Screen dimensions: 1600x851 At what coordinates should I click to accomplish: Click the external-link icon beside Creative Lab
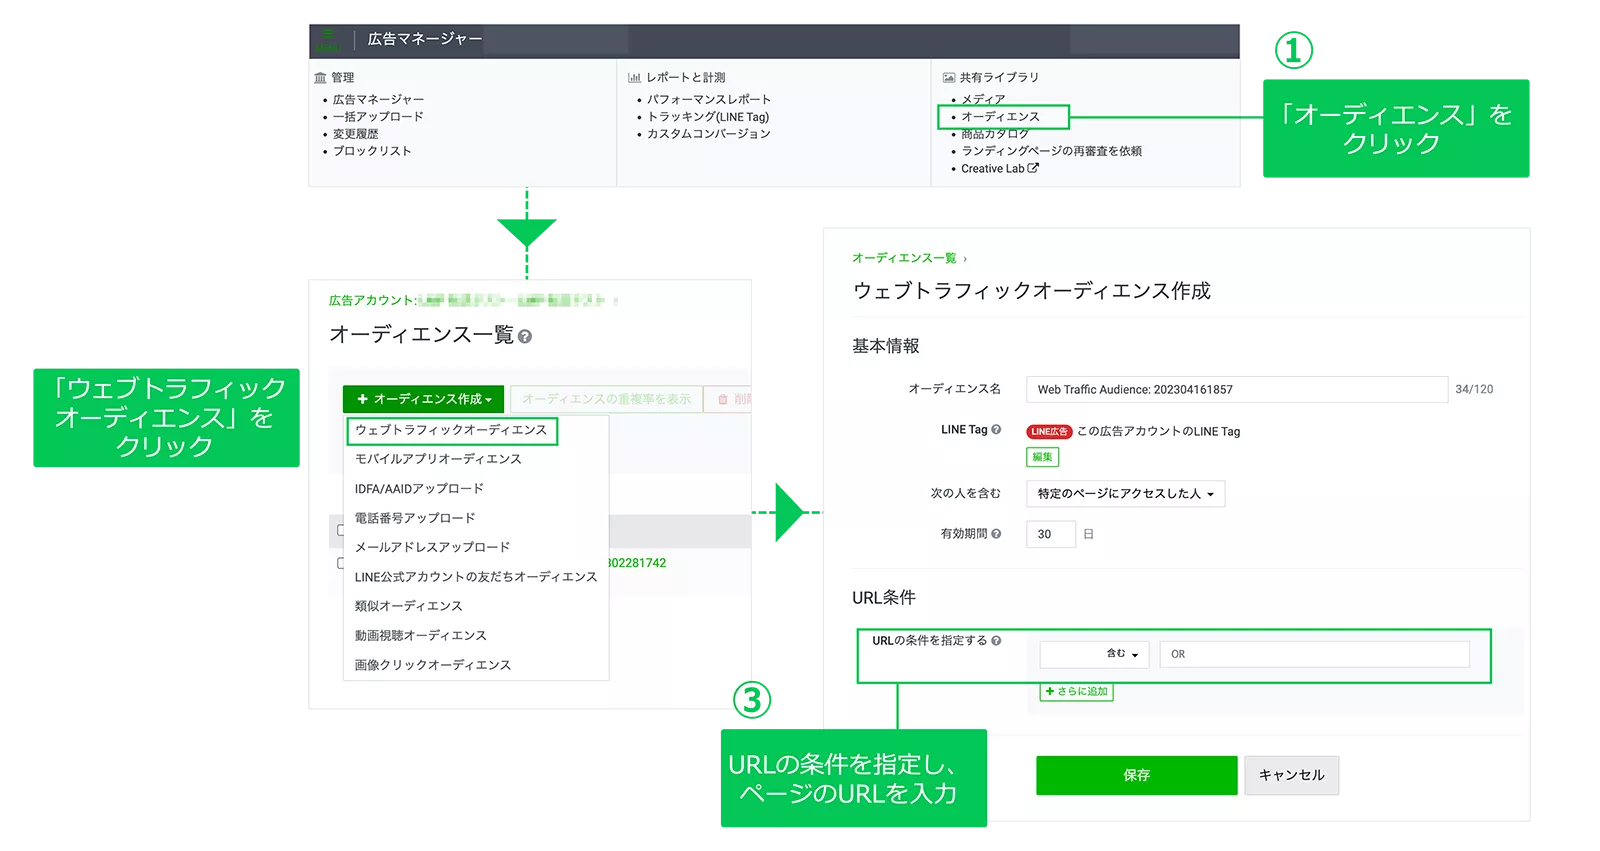[x=1033, y=168]
